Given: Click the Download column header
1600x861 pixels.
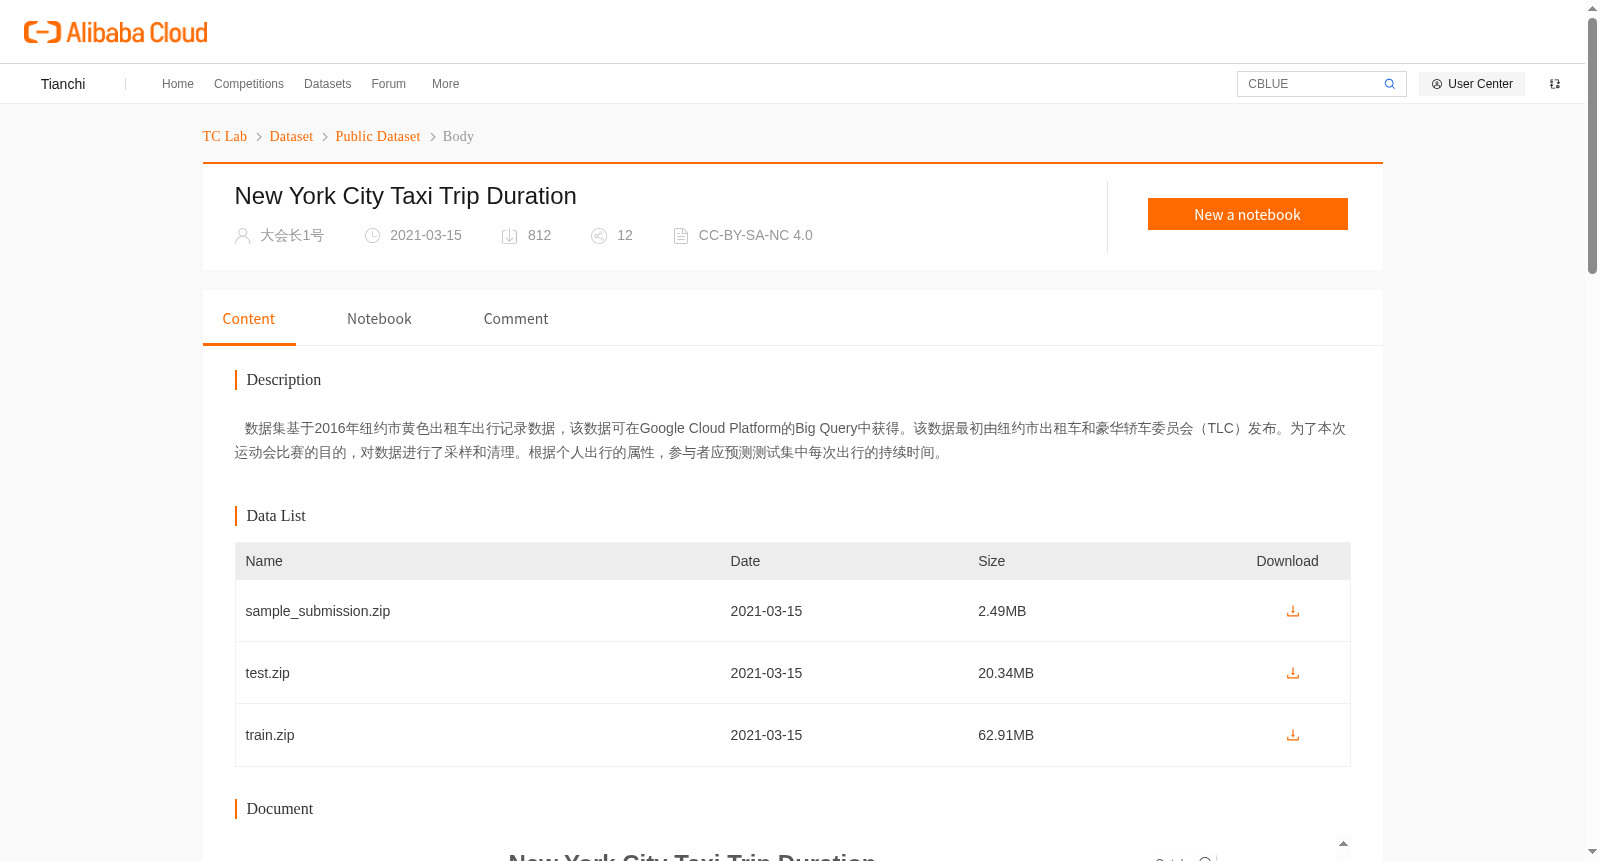Looking at the screenshot, I should tap(1287, 561).
